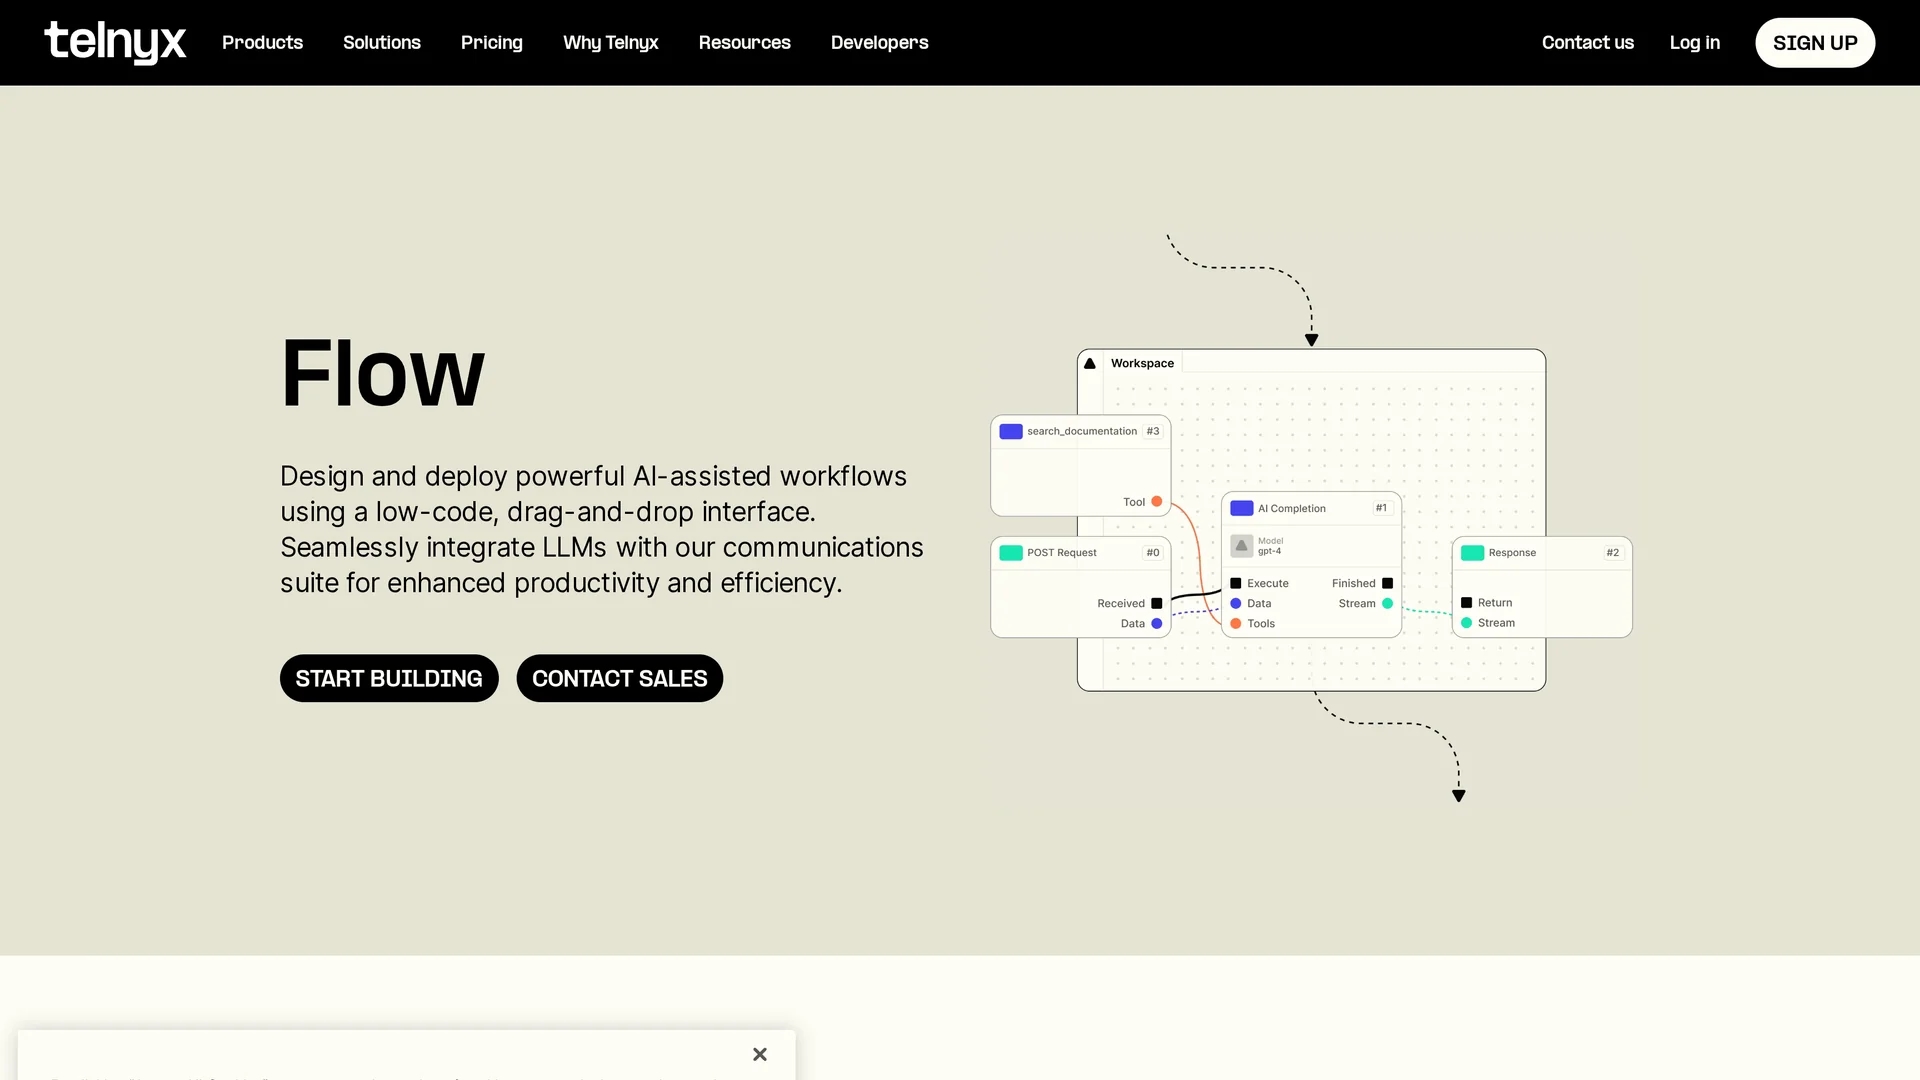
Task: Click the blue Data port on AI Completion
Action: (1236, 603)
